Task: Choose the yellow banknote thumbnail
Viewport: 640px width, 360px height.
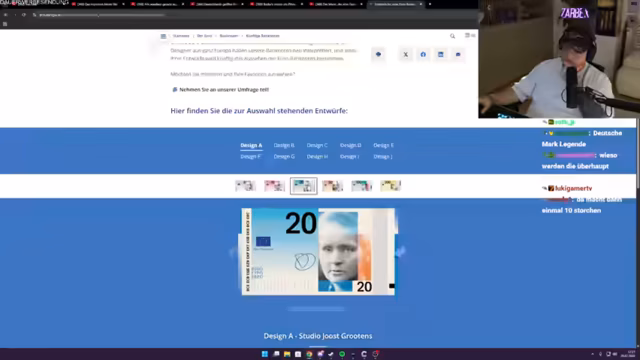Action: tap(391, 186)
